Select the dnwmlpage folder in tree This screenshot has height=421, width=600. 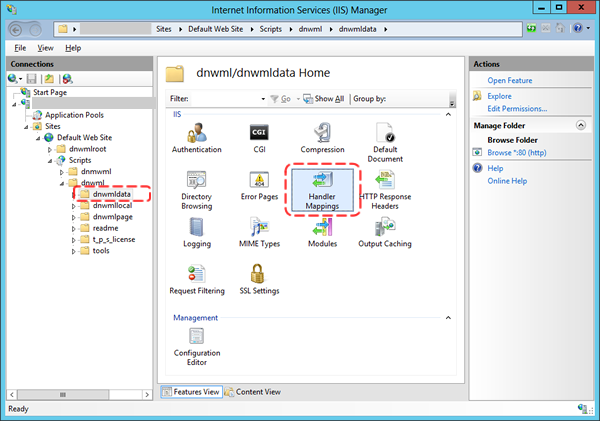point(112,217)
